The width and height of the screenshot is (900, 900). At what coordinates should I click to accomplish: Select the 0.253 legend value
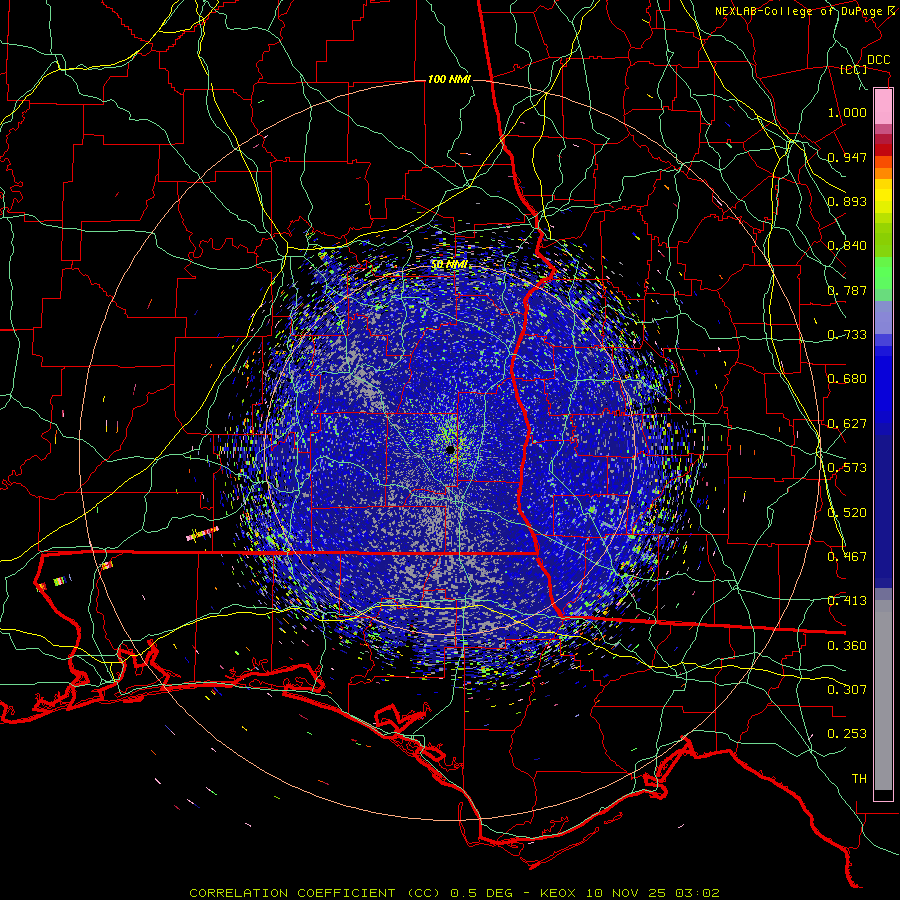[847, 734]
